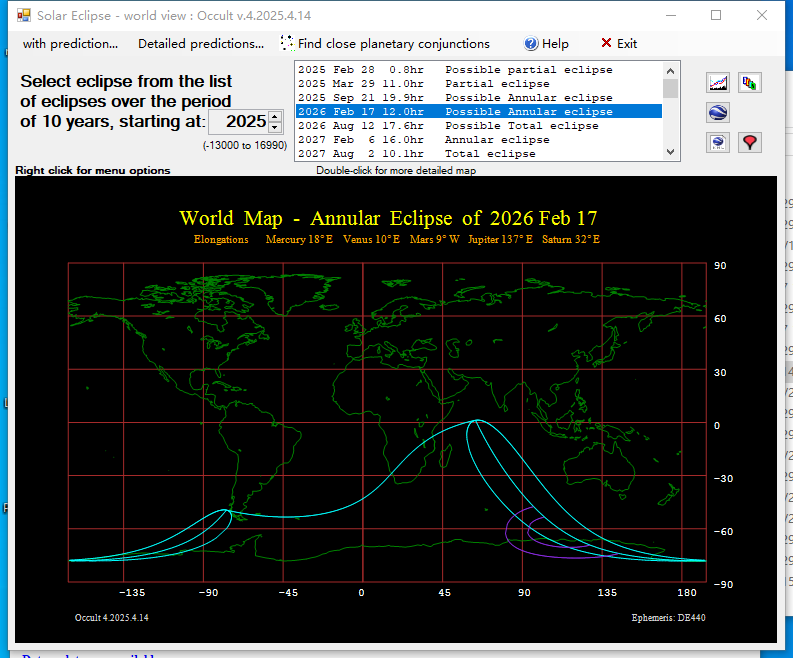Click the eclipse list scroll-down arrow

671,152
